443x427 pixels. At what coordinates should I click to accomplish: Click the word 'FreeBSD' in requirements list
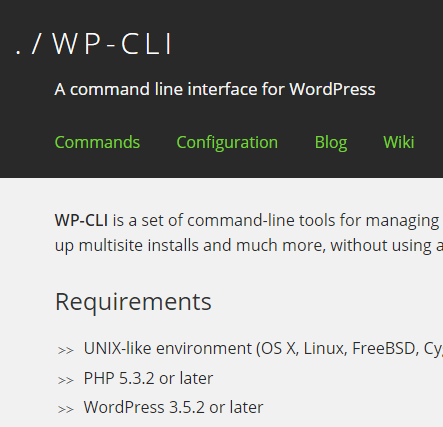383,349
